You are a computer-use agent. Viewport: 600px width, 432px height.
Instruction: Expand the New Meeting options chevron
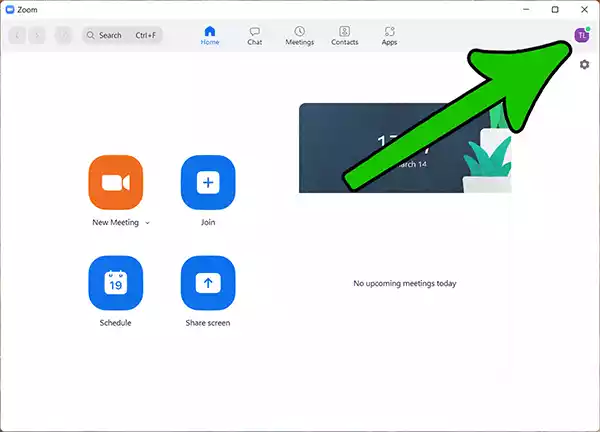(147, 223)
